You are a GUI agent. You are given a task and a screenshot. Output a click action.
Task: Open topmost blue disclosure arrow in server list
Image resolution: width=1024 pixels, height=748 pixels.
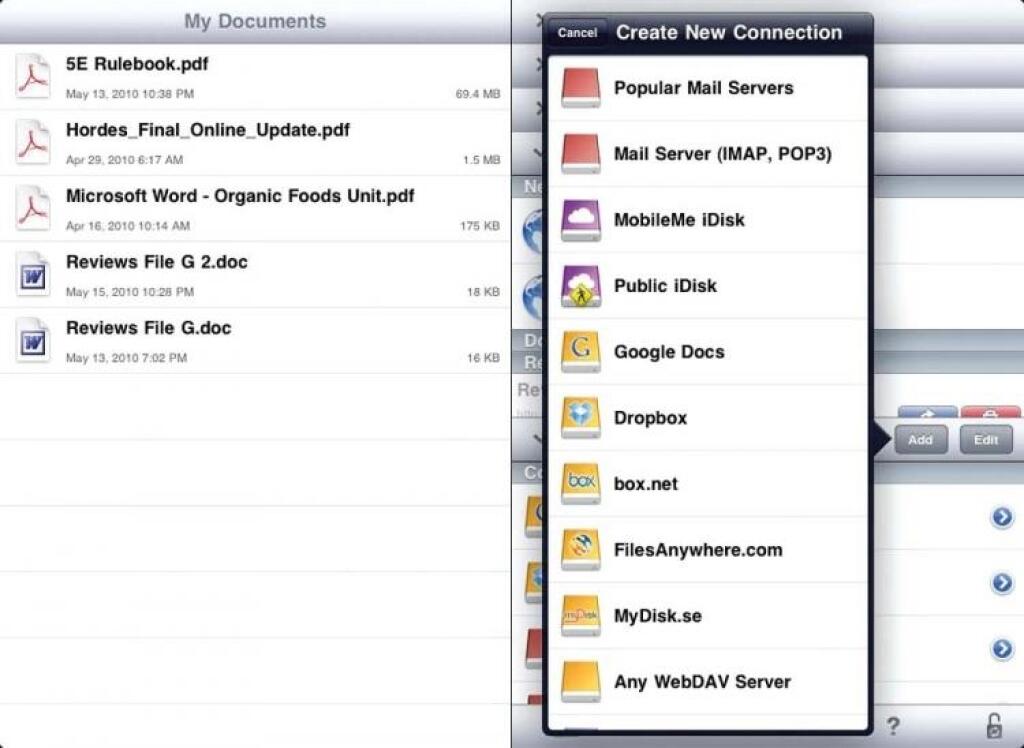[x=1002, y=517]
